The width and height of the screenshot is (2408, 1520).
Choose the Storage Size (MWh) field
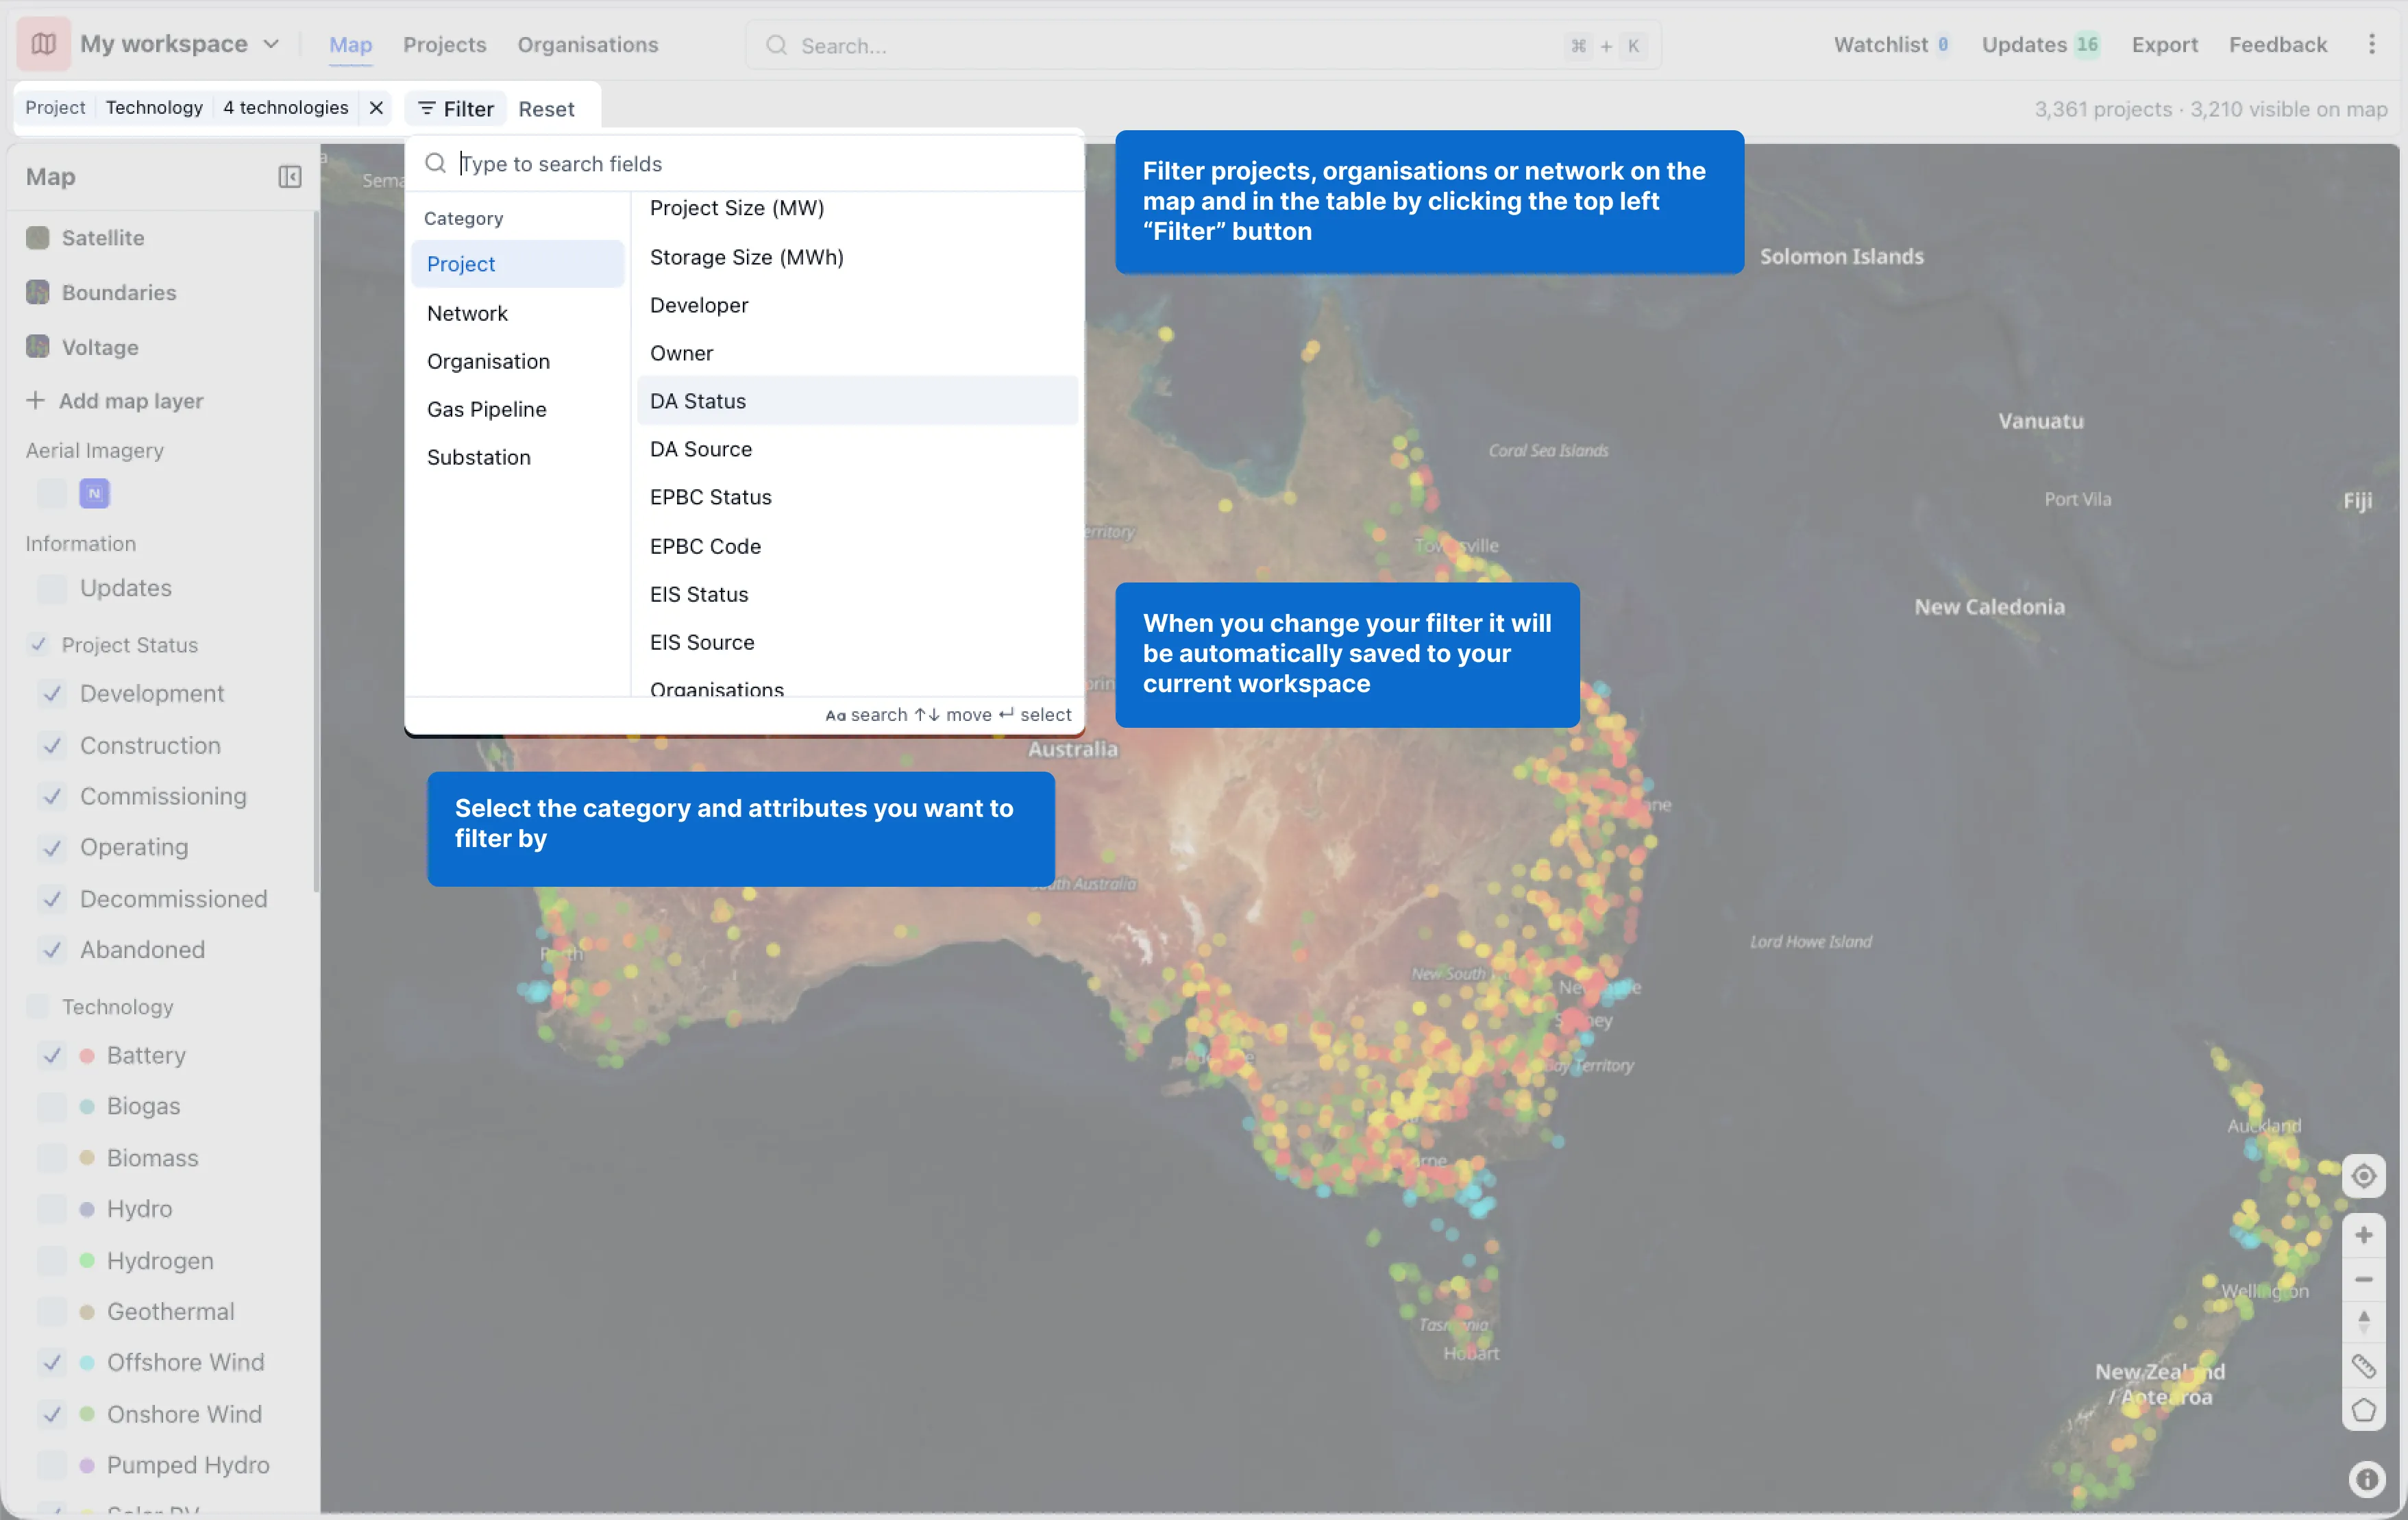858,257
